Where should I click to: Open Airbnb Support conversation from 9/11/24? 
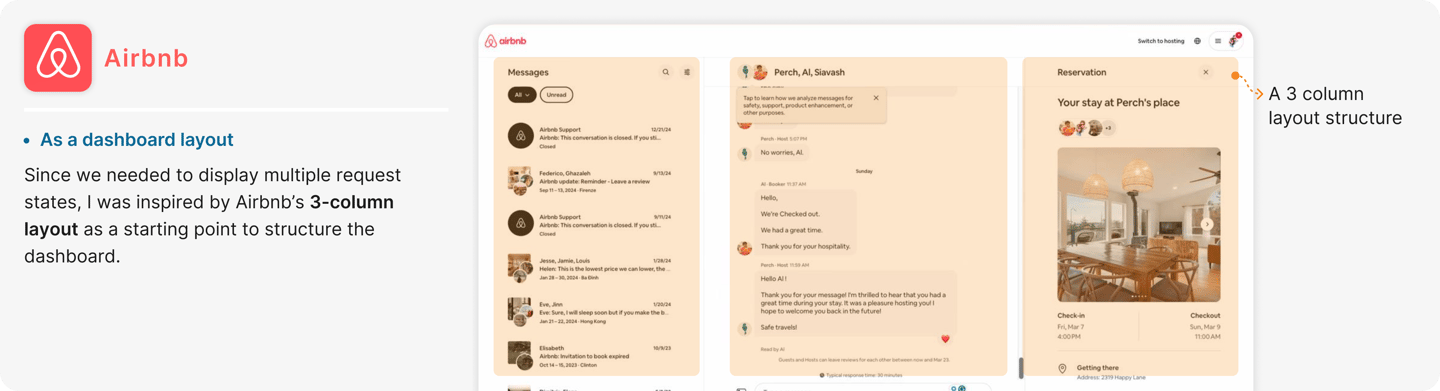(590, 224)
